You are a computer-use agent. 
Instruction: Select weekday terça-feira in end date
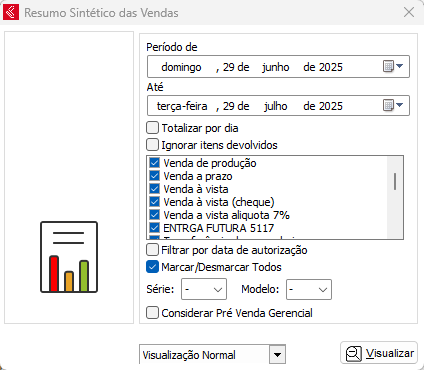(182, 106)
